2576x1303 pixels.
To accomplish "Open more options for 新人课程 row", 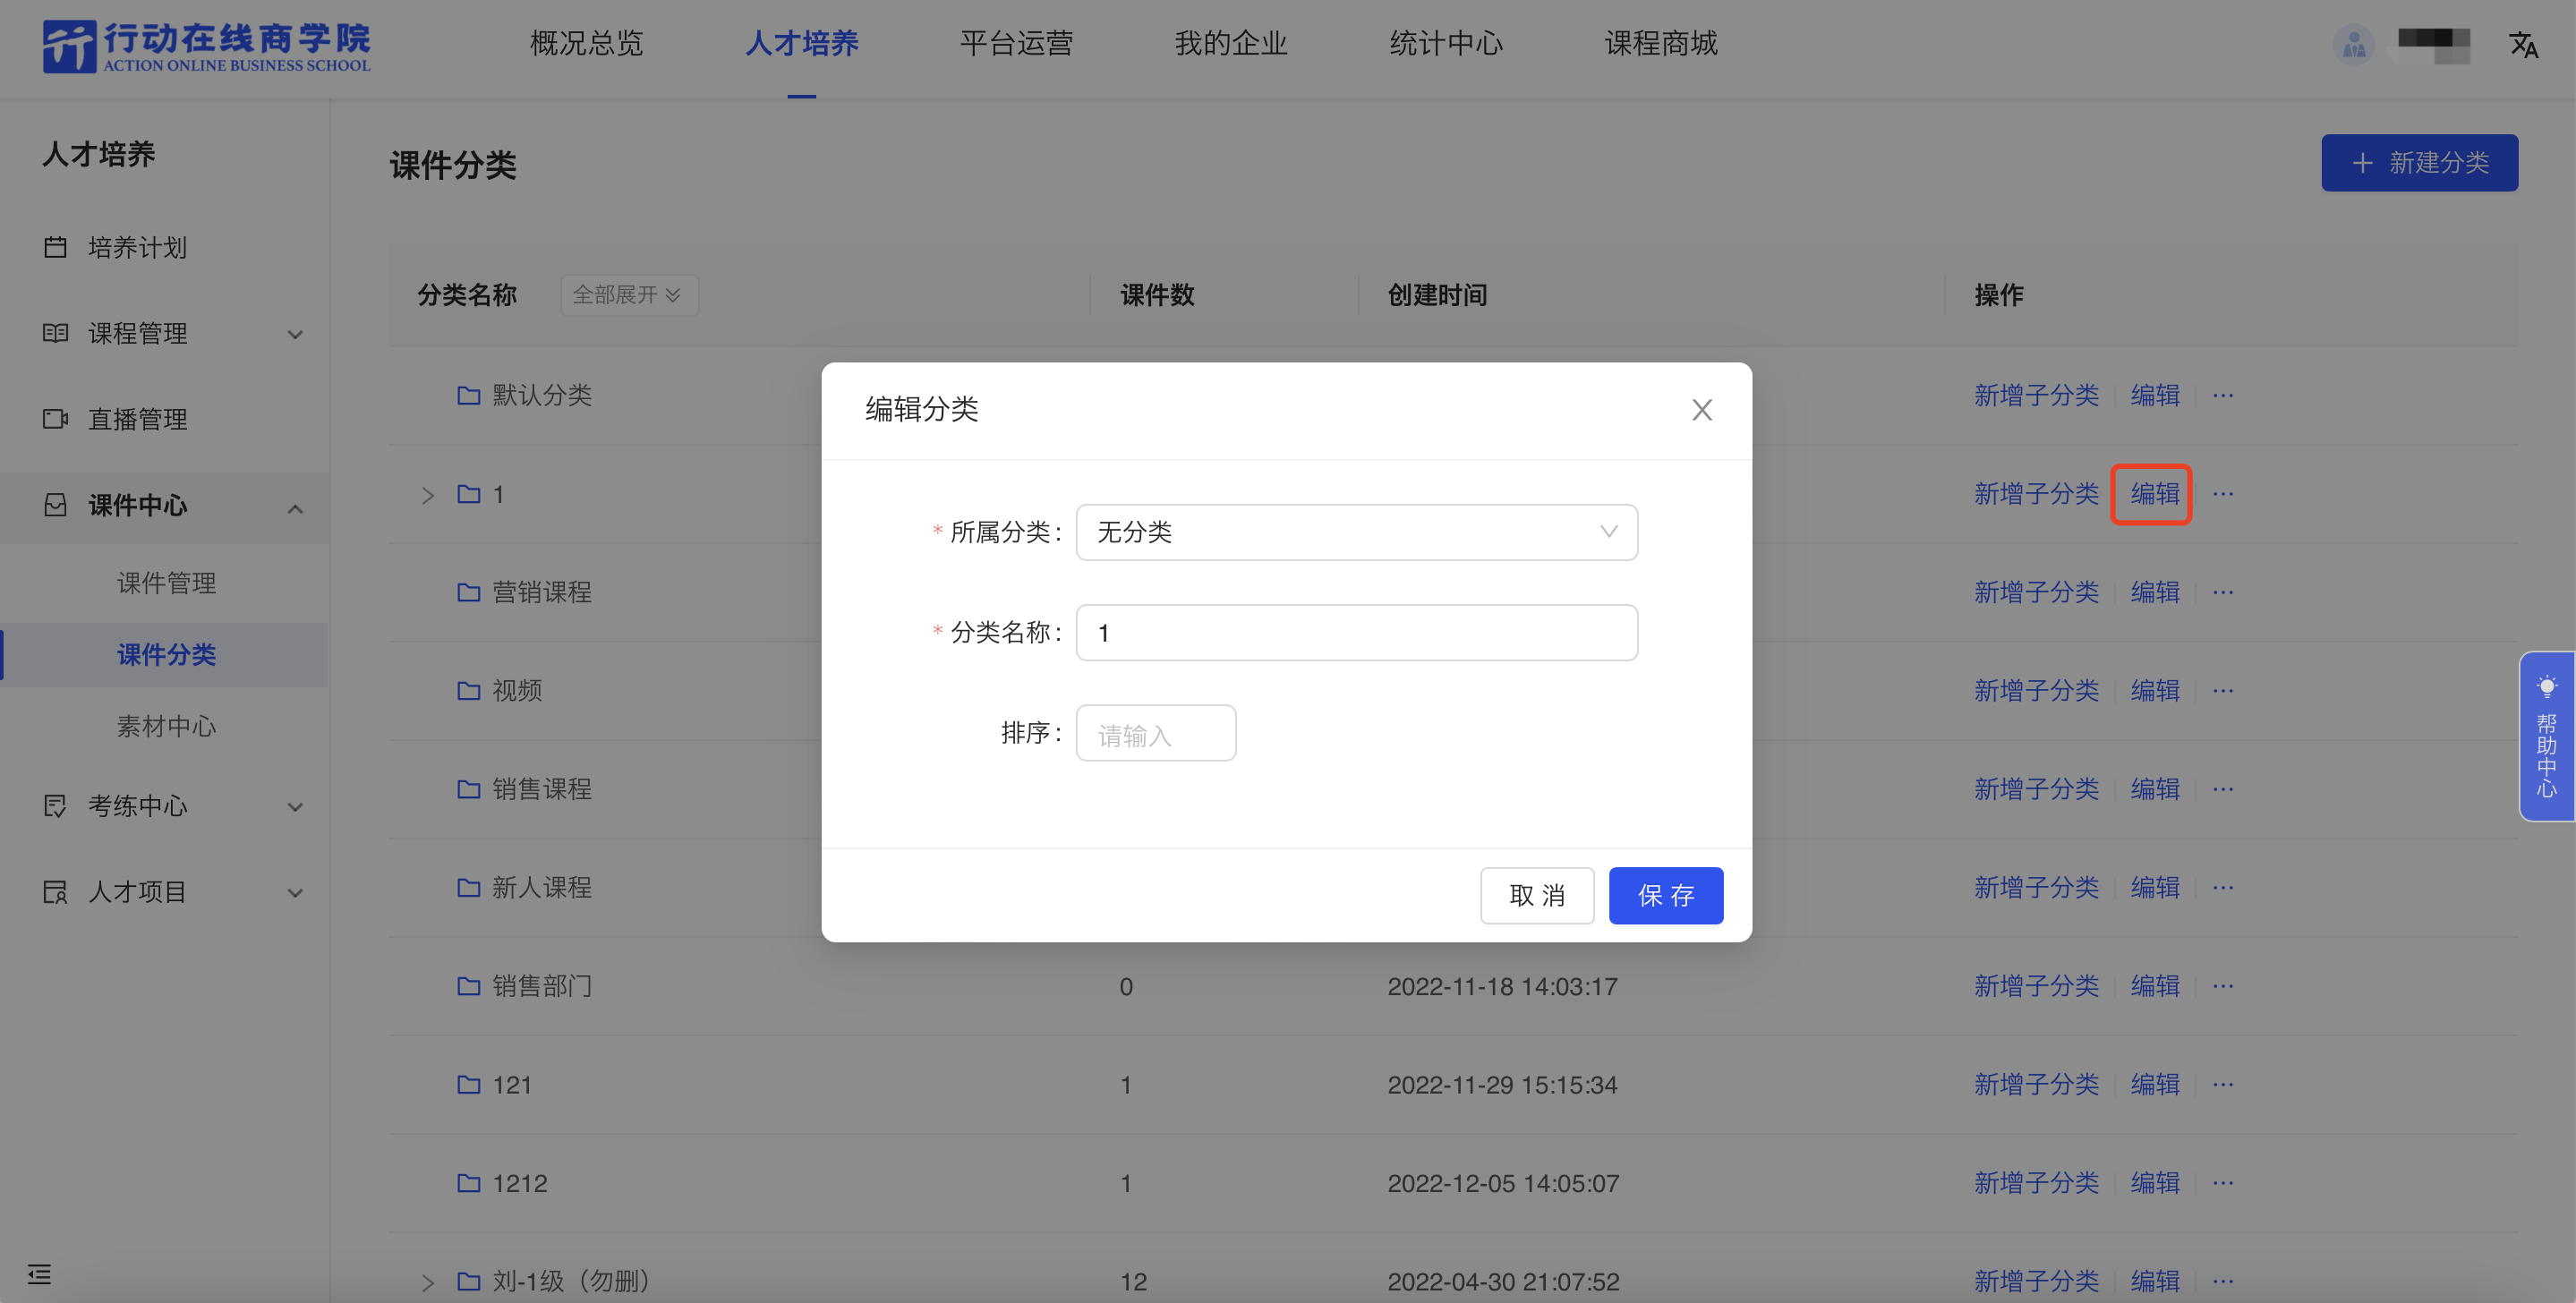I will [2223, 888].
